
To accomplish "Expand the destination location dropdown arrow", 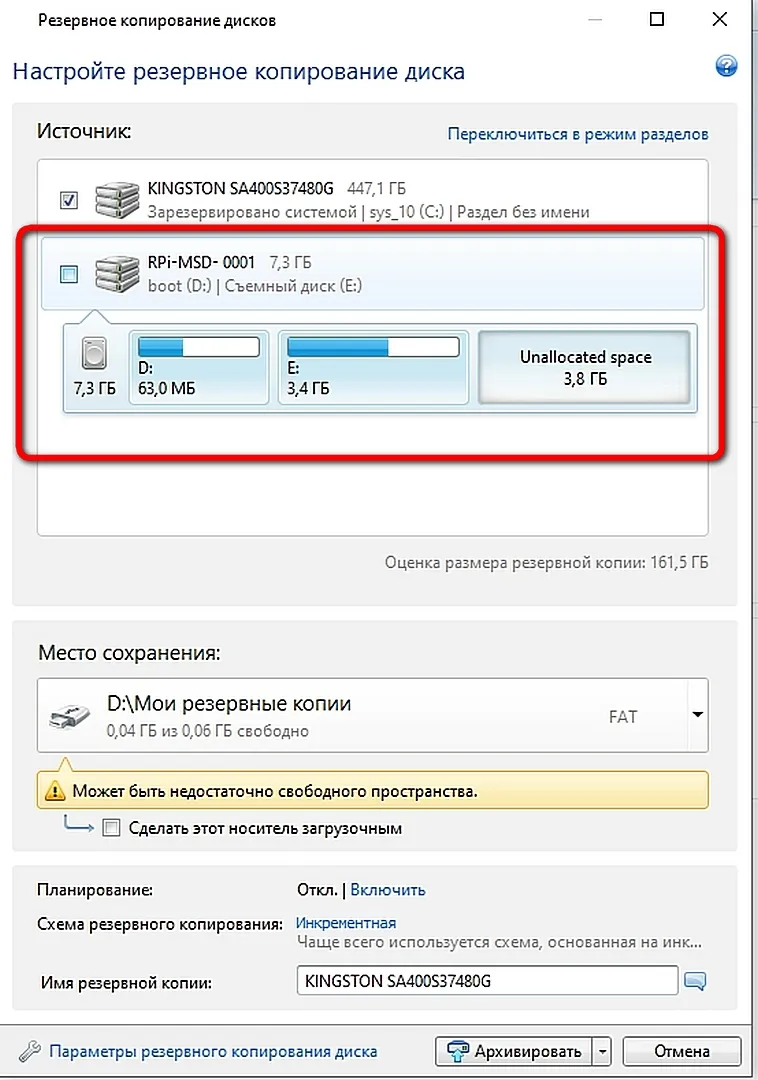I will pos(697,715).
